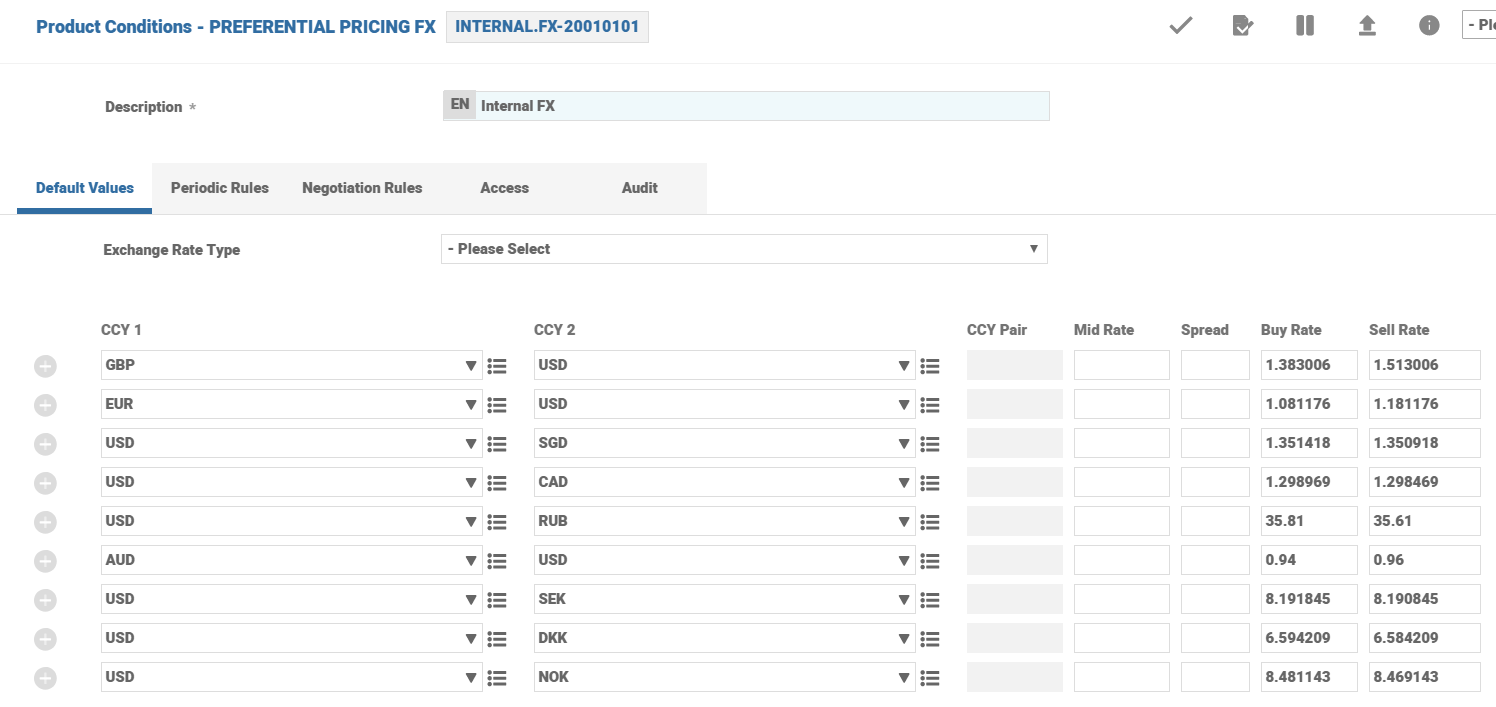
Task: Click the hold (pause) icon in the toolbar
Action: [1305, 26]
